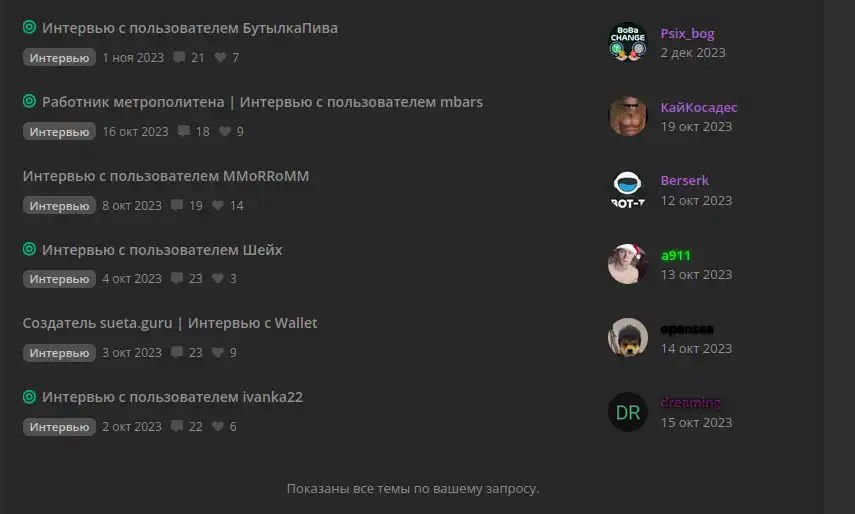Click green target icon beside БутылкаПива interview

pos(29,27)
